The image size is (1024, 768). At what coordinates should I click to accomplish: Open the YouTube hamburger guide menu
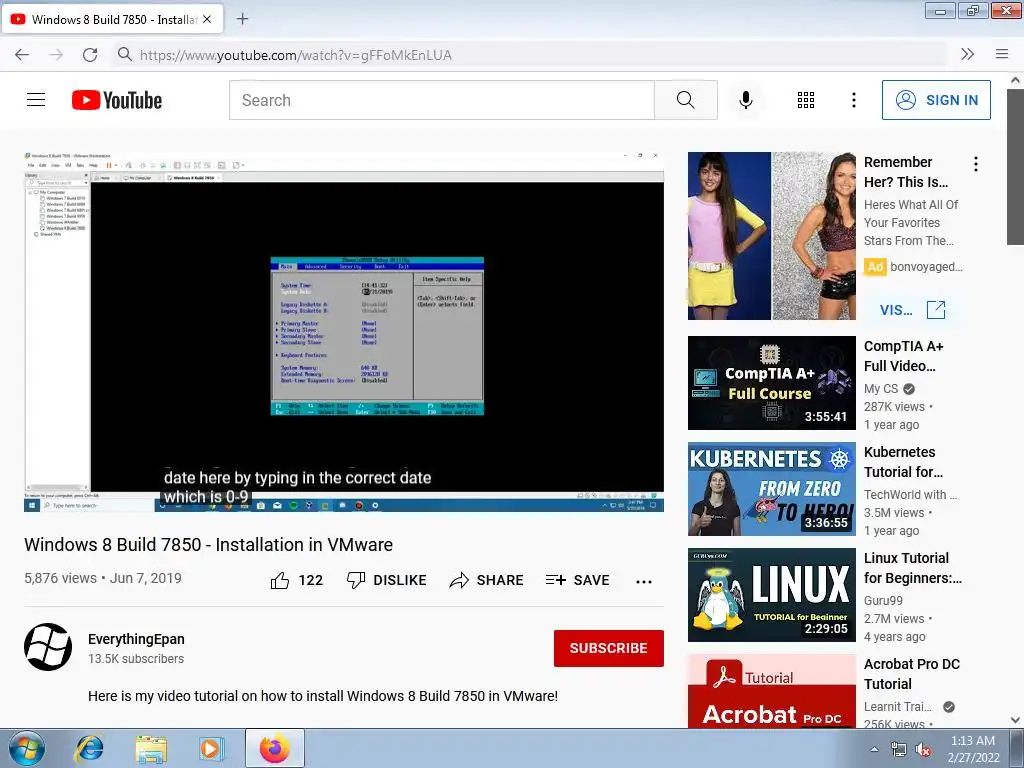(36, 100)
